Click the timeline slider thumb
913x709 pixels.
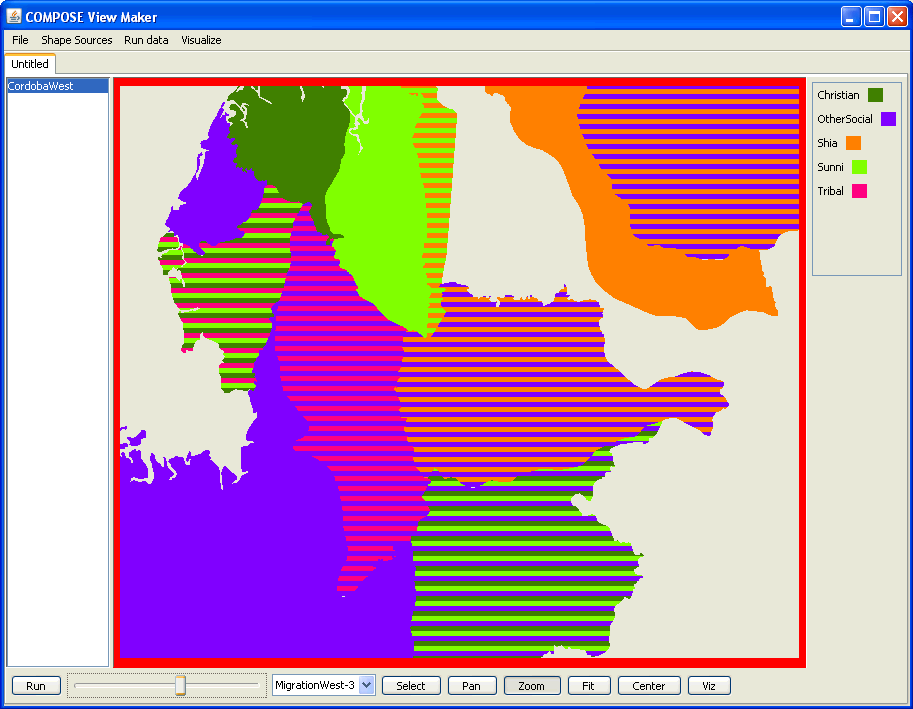click(x=181, y=685)
